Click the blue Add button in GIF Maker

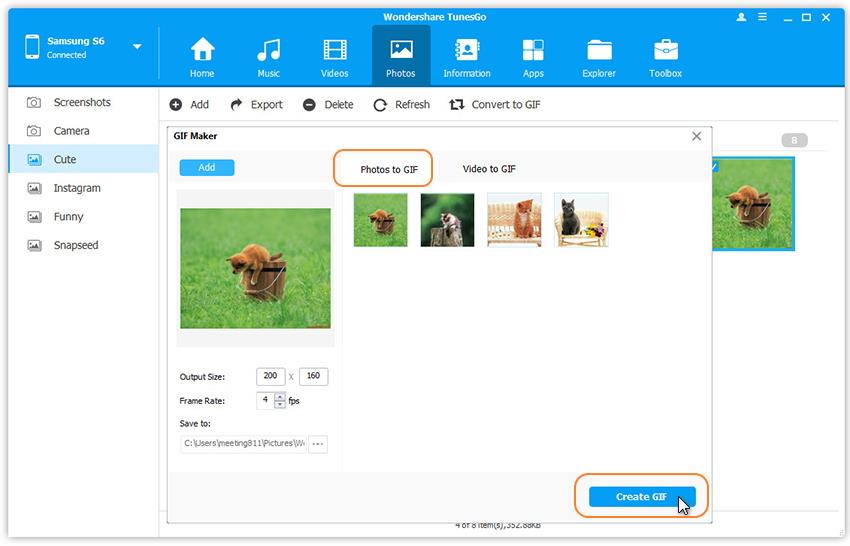click(206, 167)
